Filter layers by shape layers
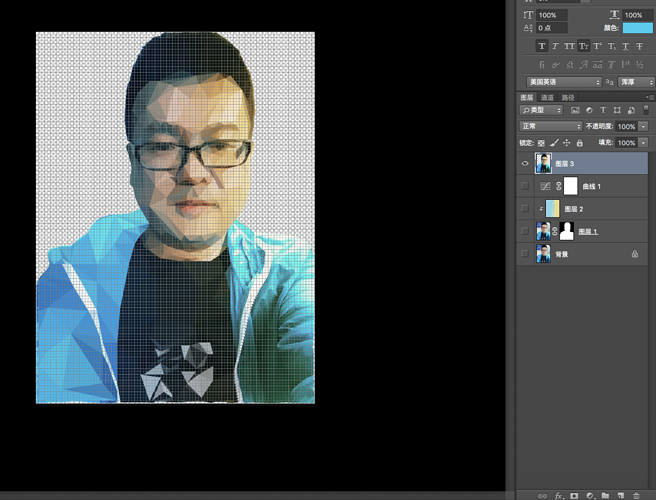656x500 pixels. point(617,110)
